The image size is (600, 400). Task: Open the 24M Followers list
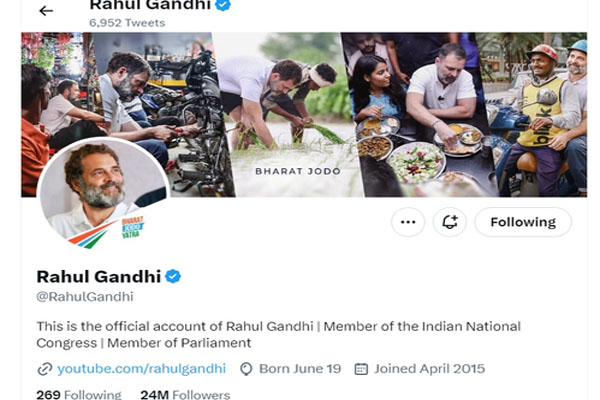[185, 395]
